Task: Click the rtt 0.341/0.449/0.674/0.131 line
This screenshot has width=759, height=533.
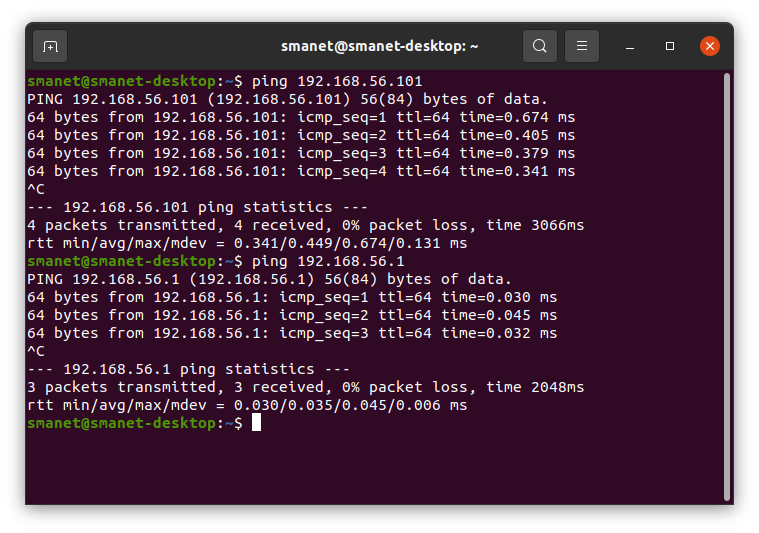Action: tap(247, 244)
